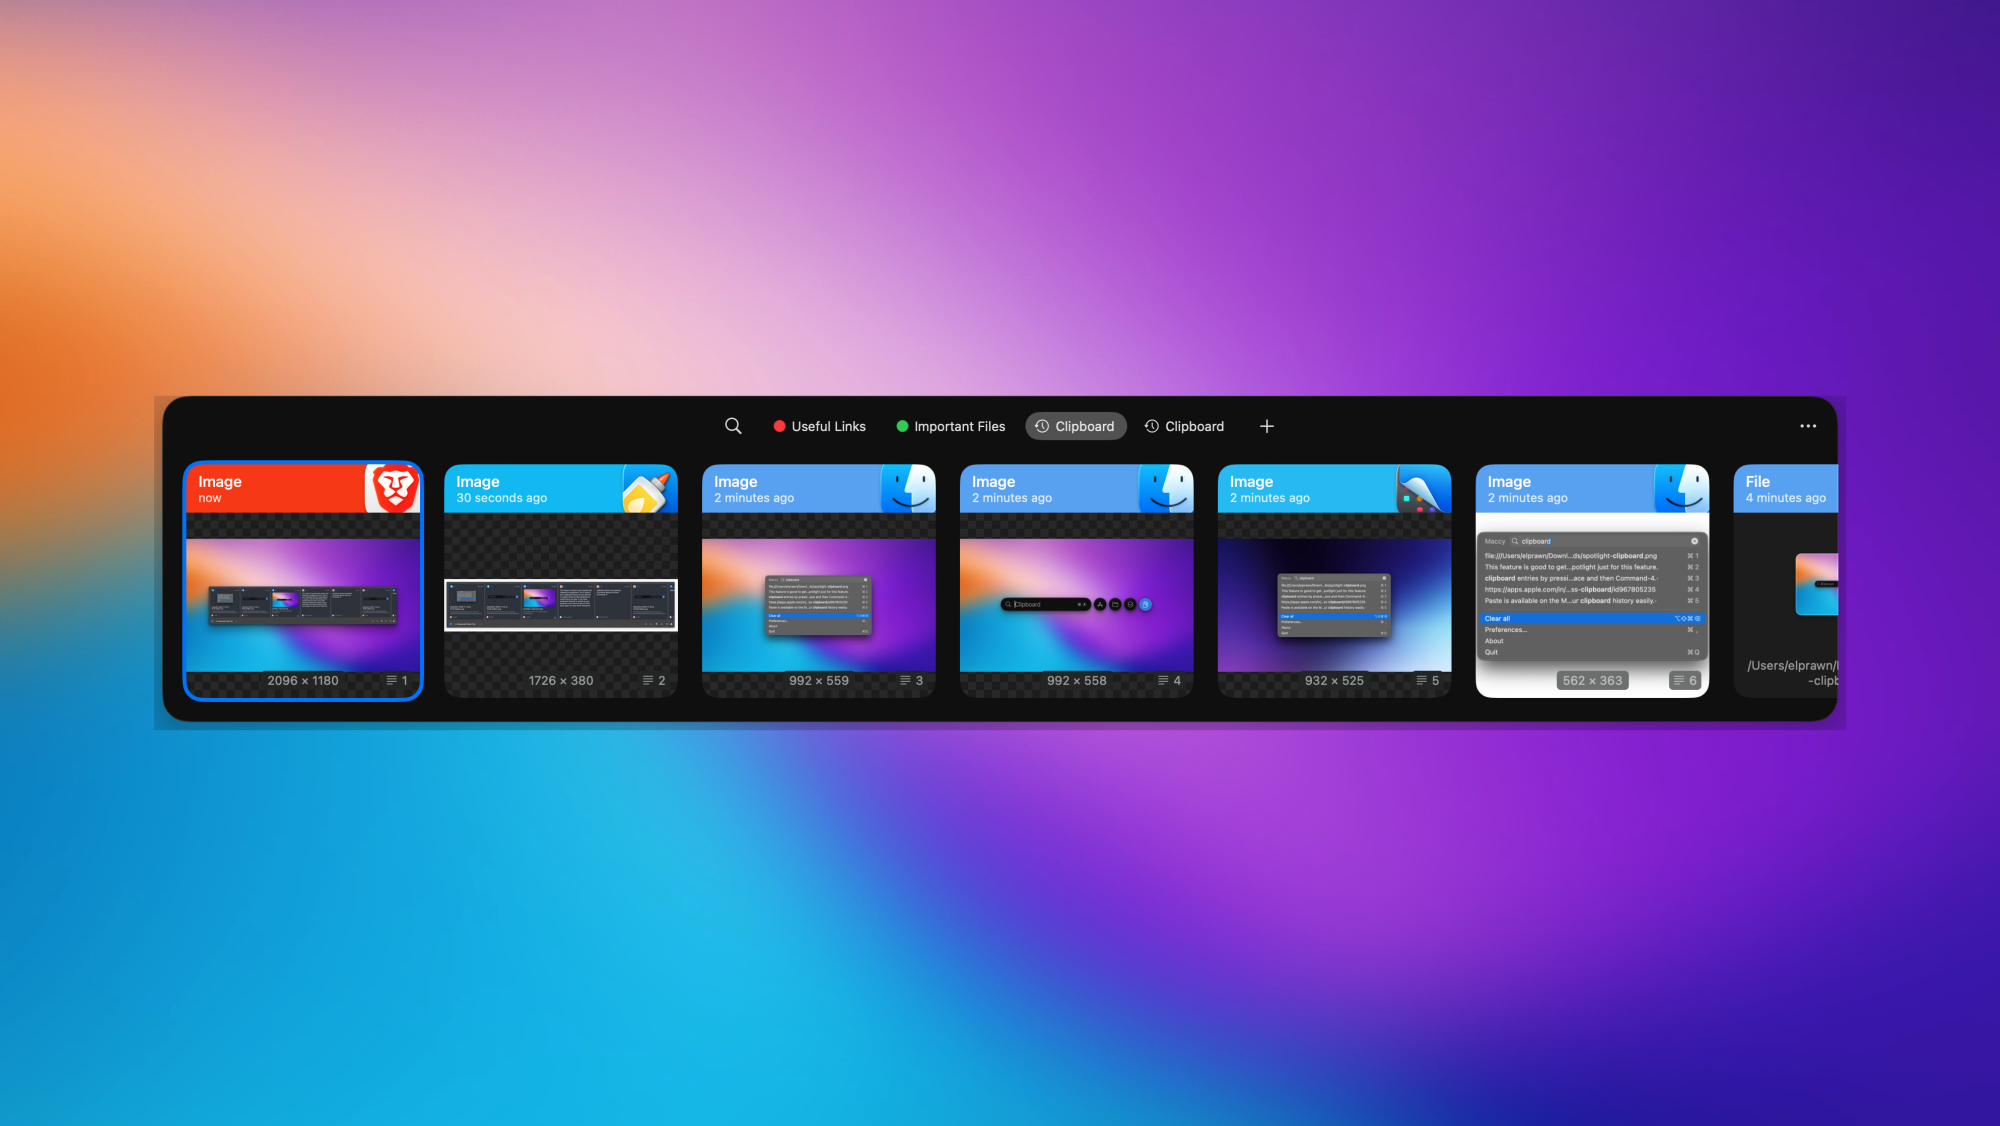Click the red dot on Useful Links
The height and width of the screenshot is (1126, 2000).
pos(780,425)
